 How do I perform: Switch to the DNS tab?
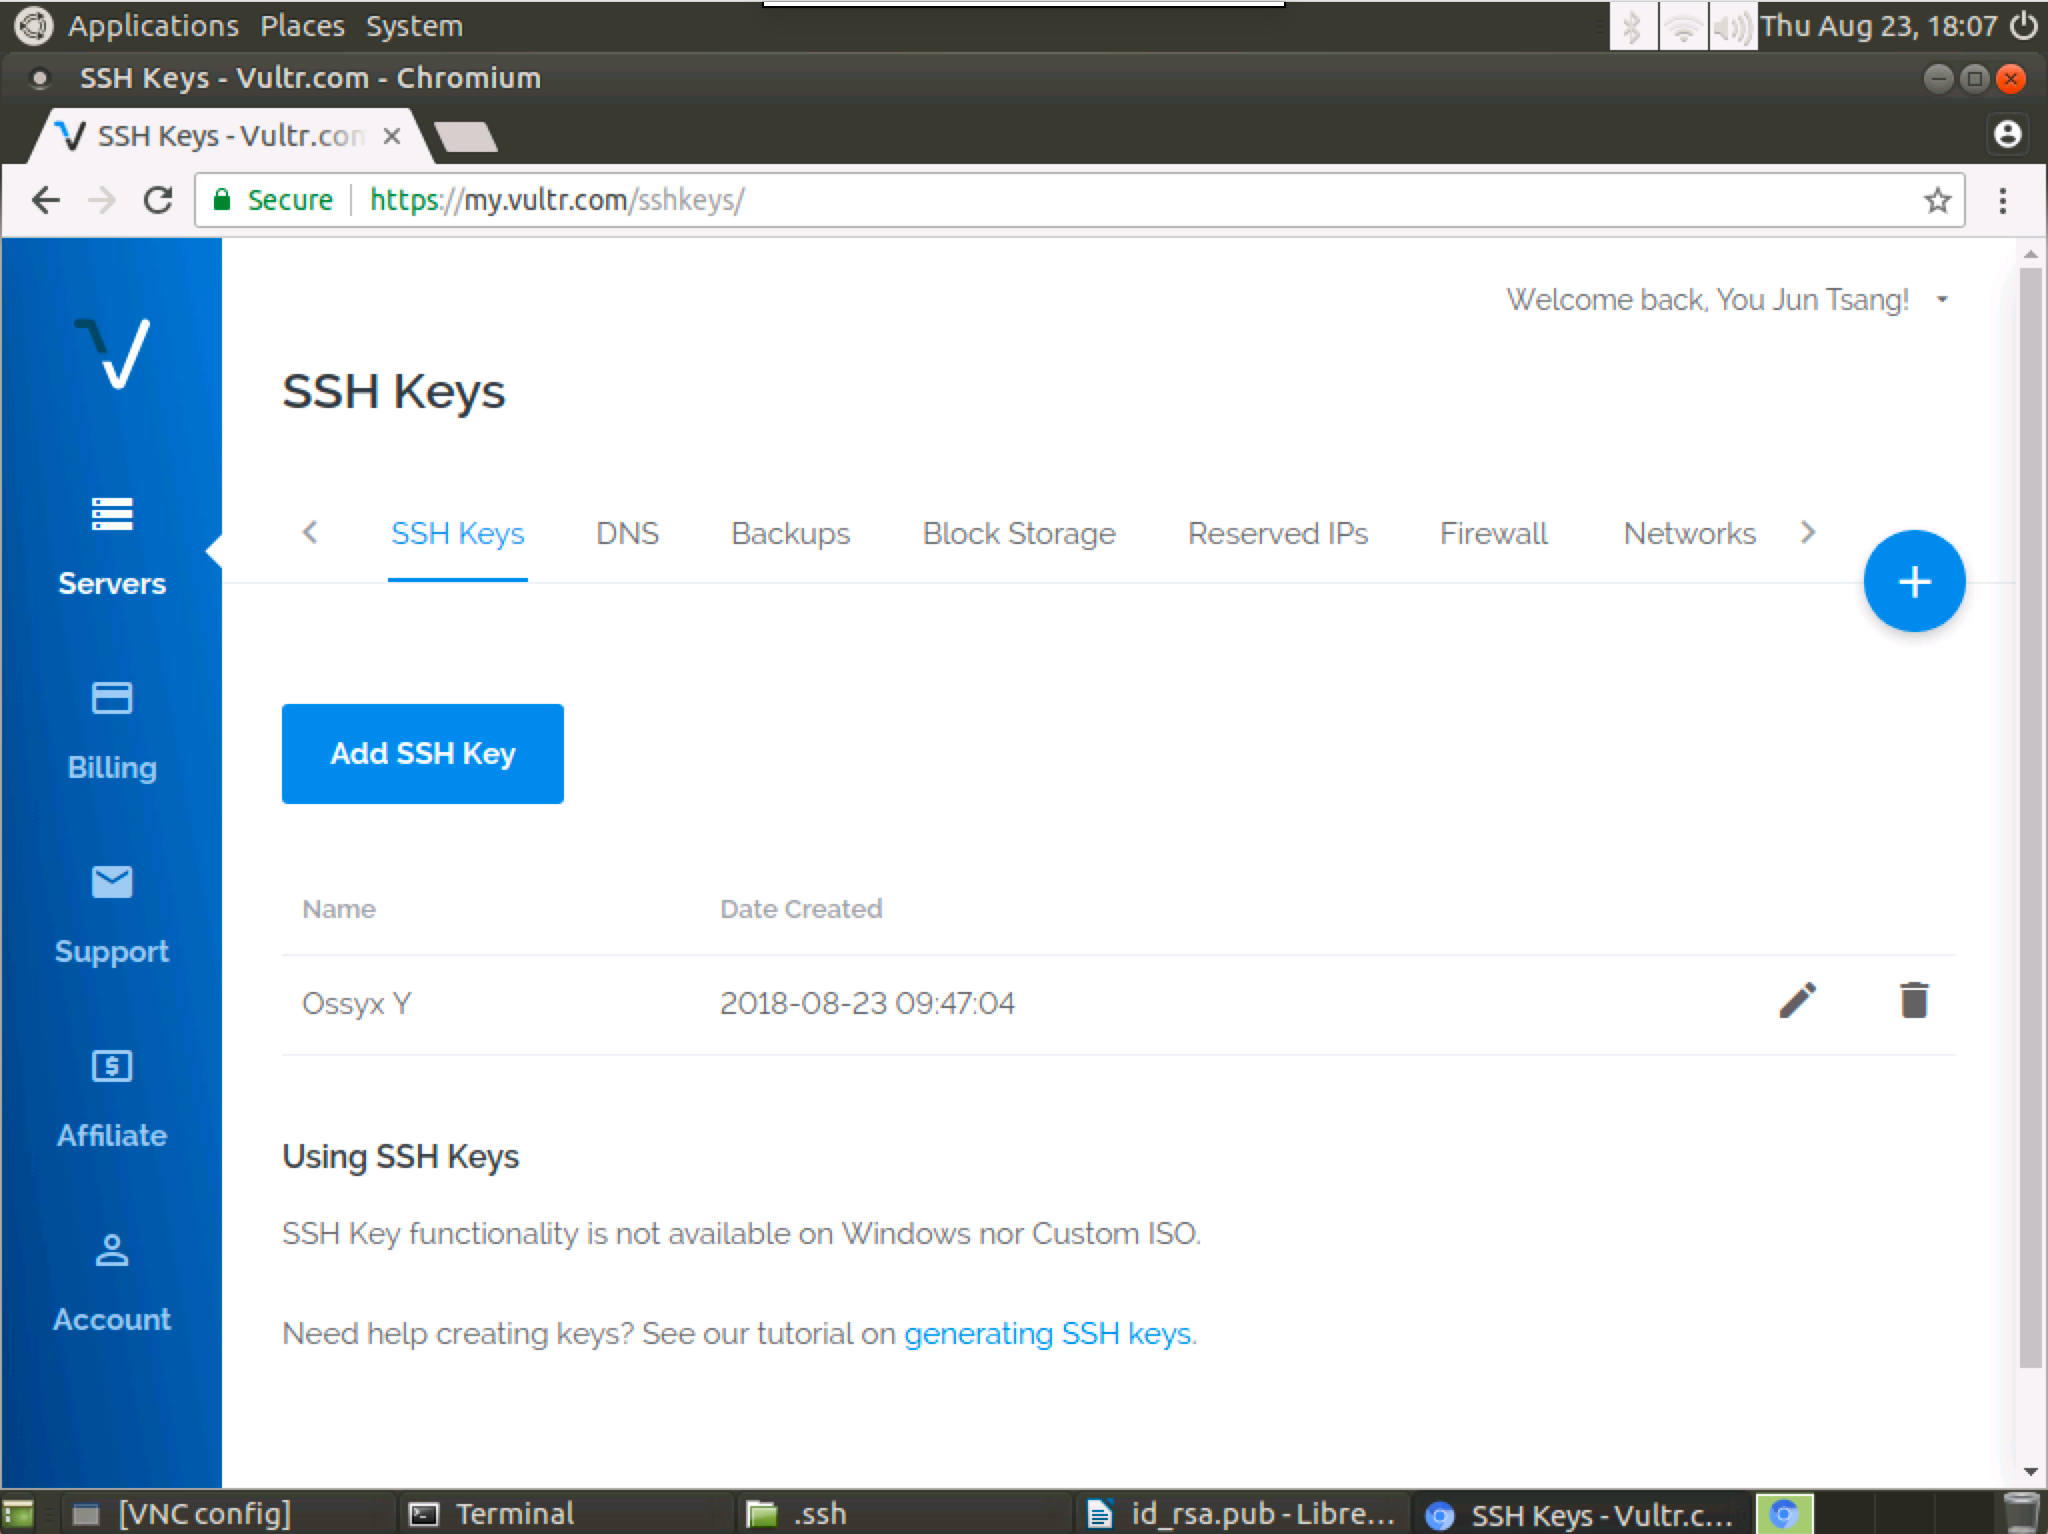click(627, 534)
